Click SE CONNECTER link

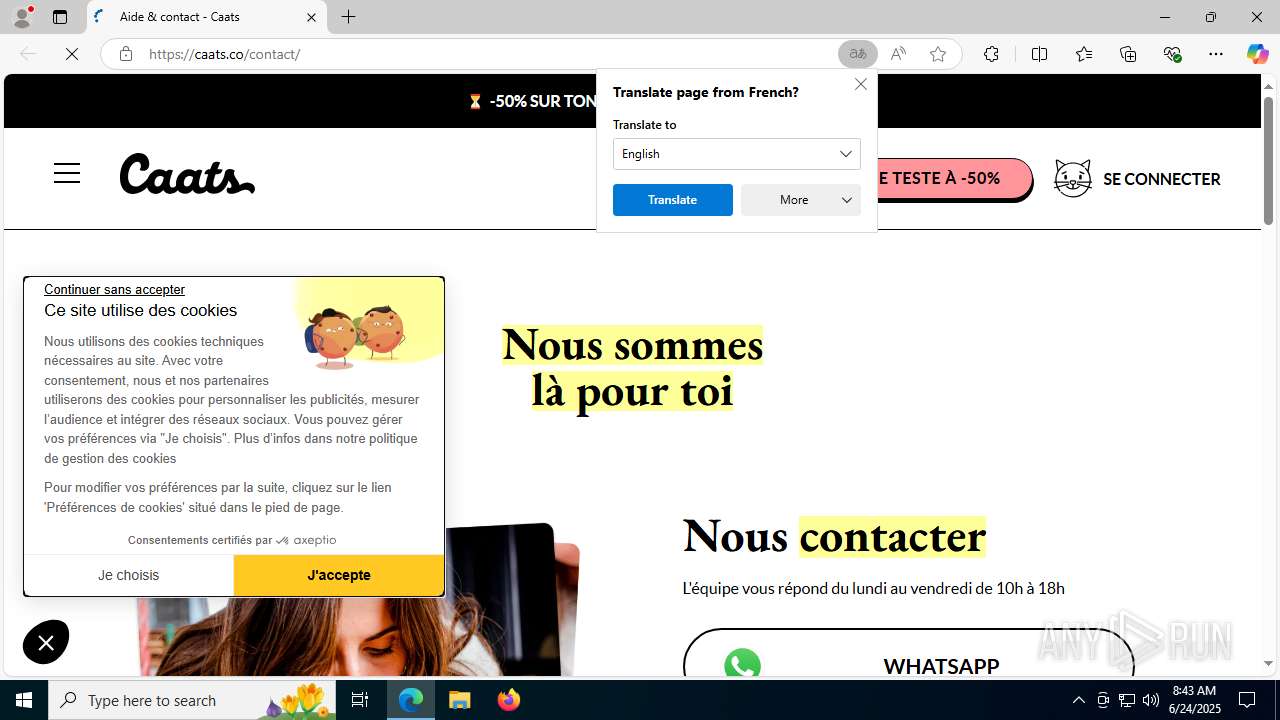click(x=1161, y=179)
